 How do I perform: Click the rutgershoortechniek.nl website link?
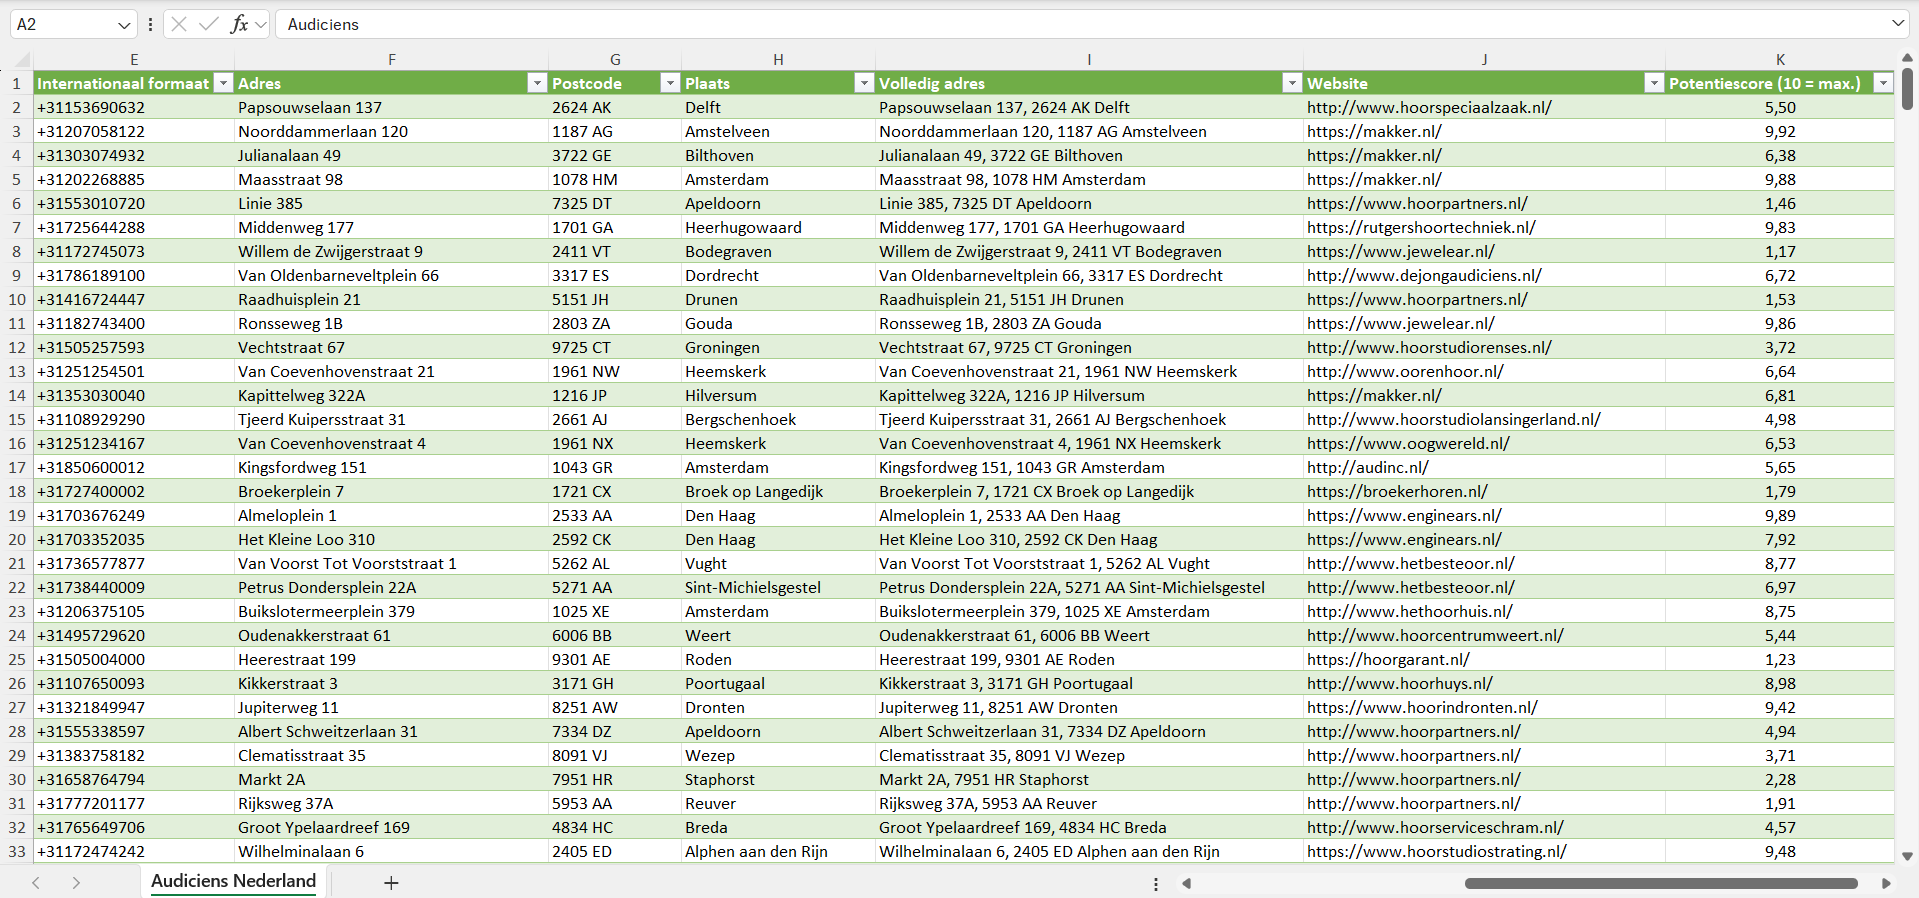tap(1420, 228)
